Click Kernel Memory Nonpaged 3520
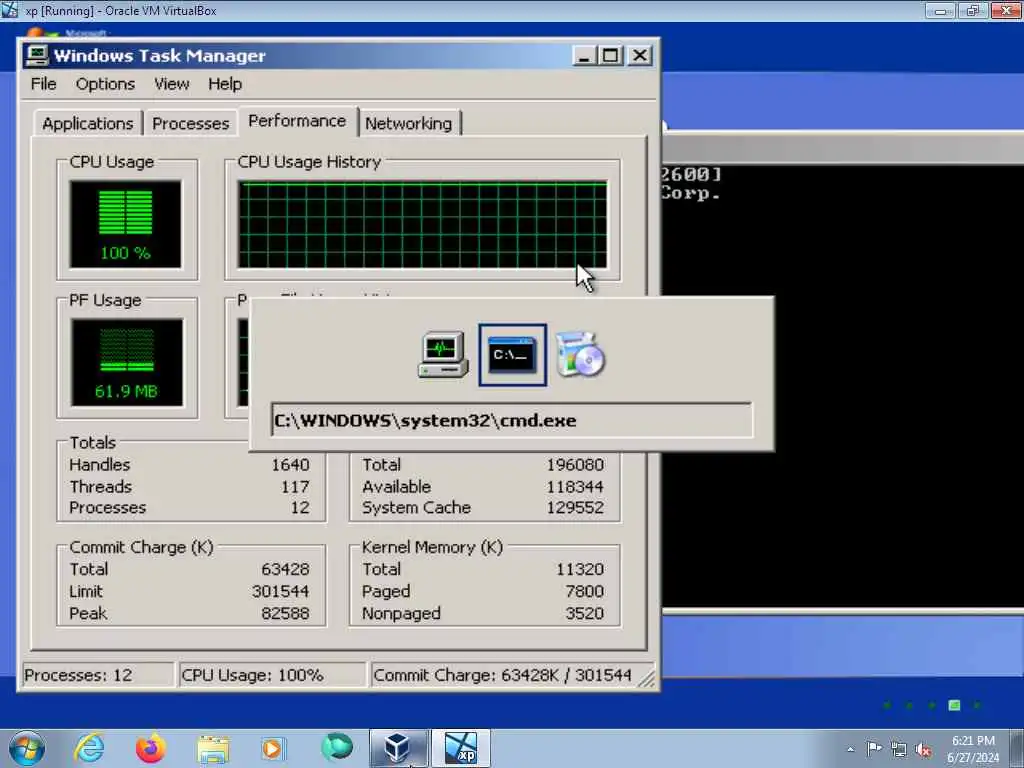Viewport: 1024px width, 768px height. pyautogui.click(x=584, y=613)
